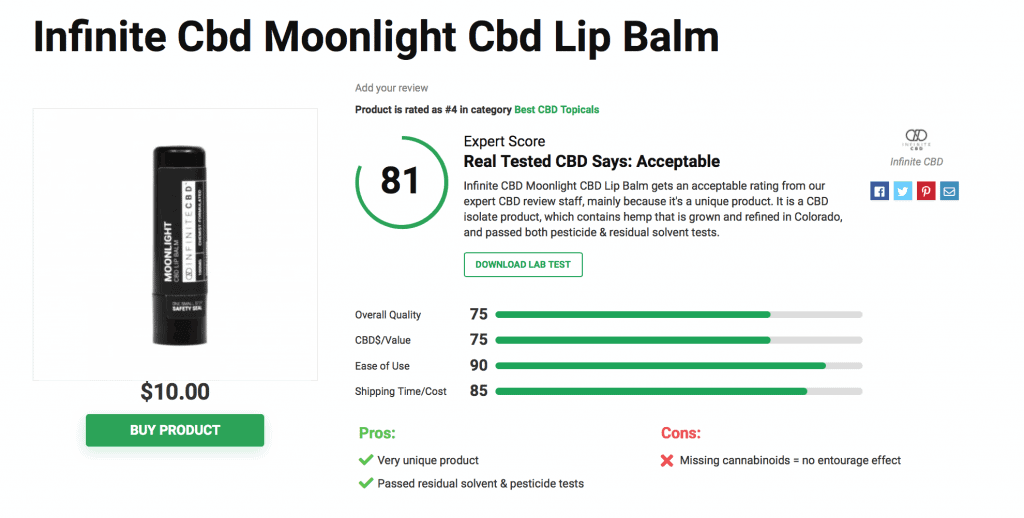Share on Facebook icon
This screenshot has width=1024, height=518.
pyautogui.click(x=880, y=191)
